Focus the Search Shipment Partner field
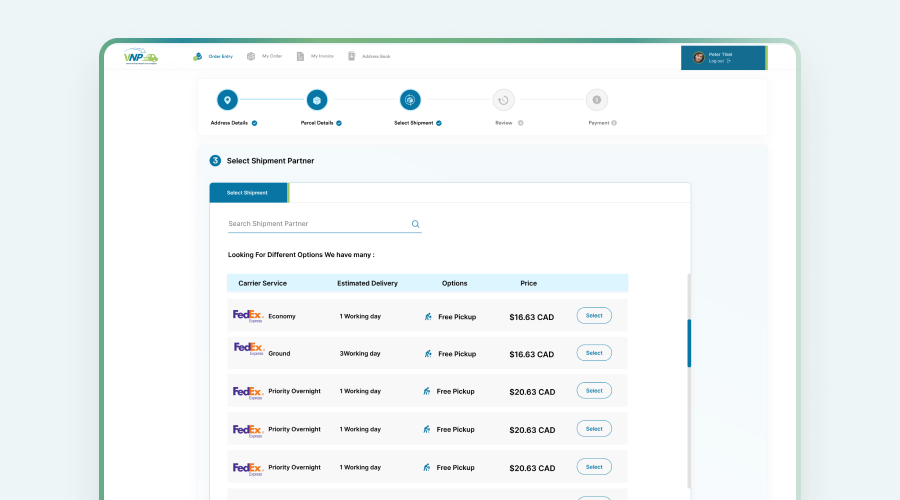 pyautogui.click(x=324, y=224)
